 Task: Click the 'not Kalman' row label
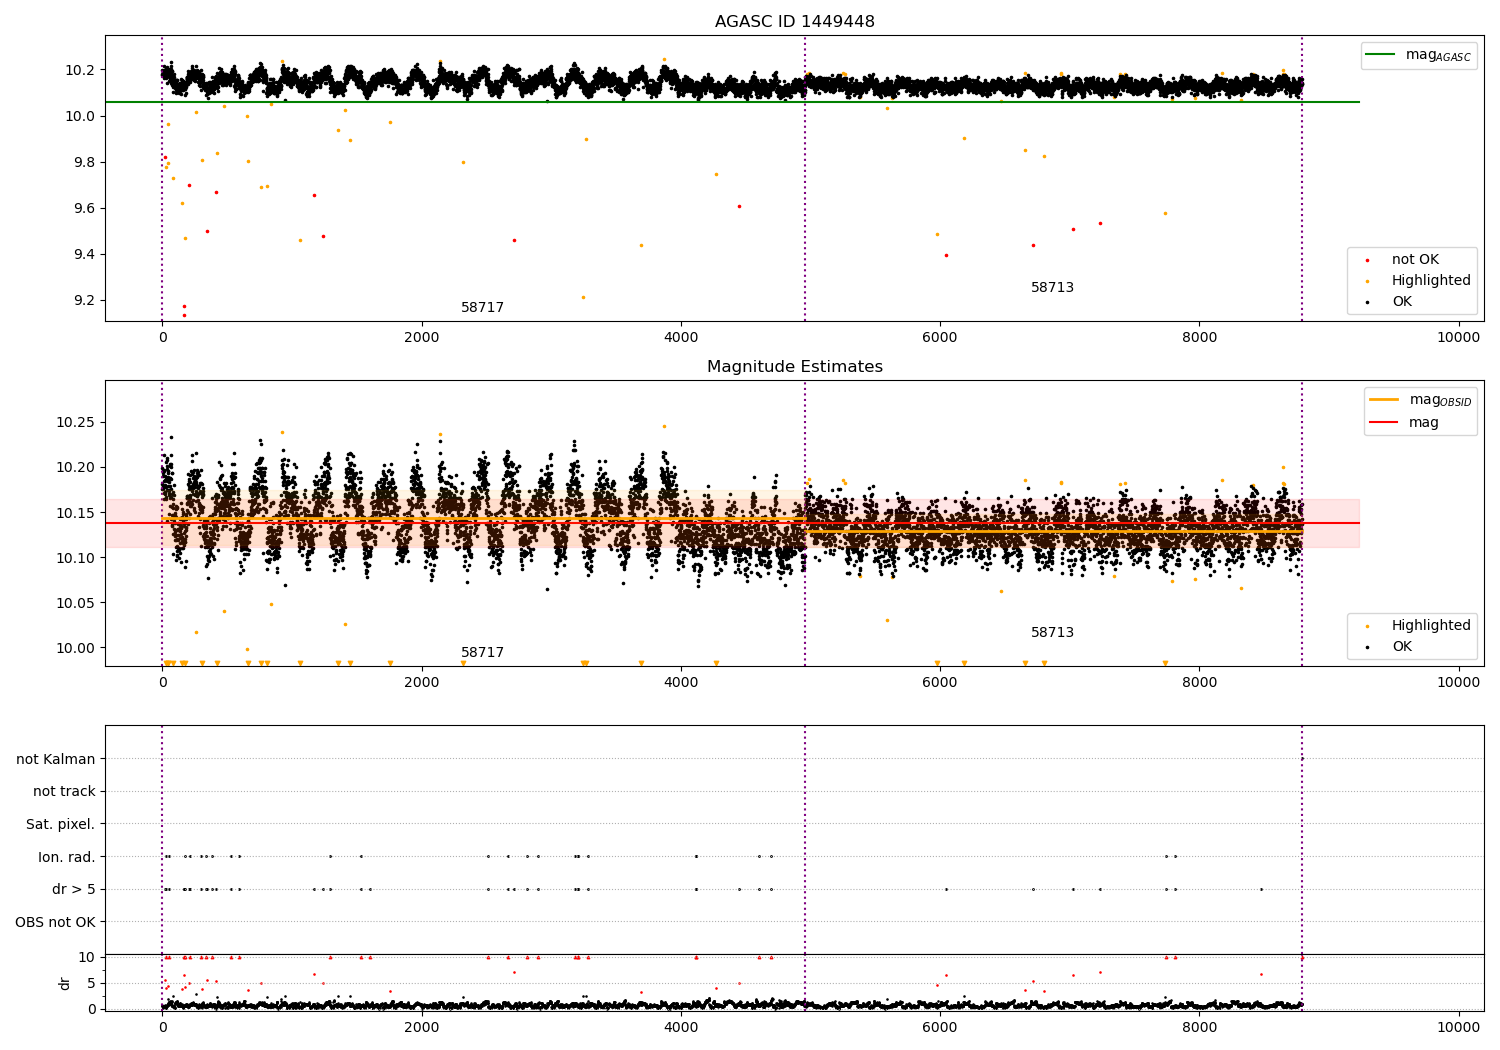tap(56, 759)
